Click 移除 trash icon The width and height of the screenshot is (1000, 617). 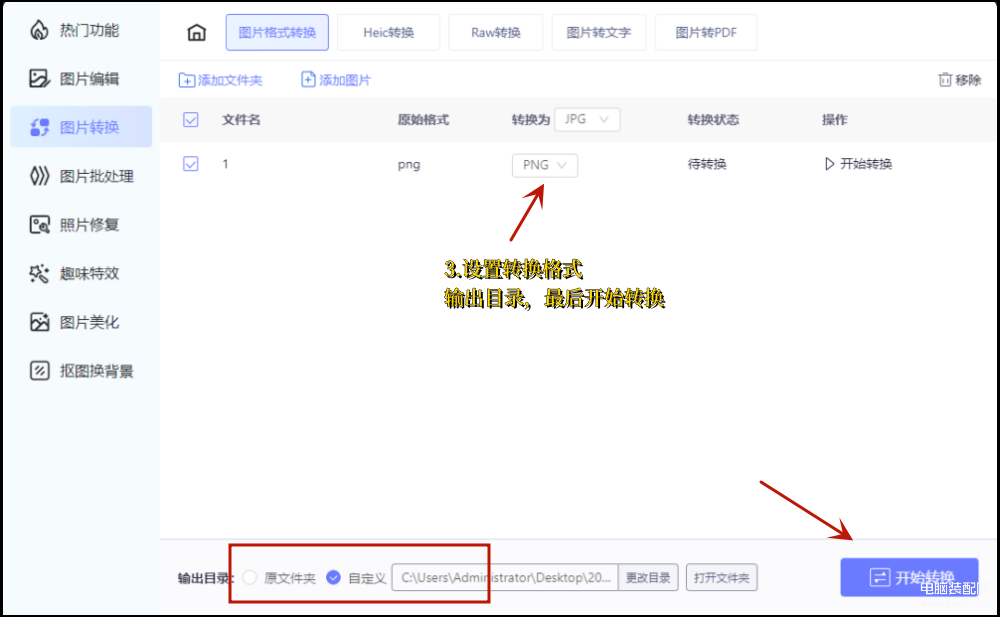pos(945,80)
